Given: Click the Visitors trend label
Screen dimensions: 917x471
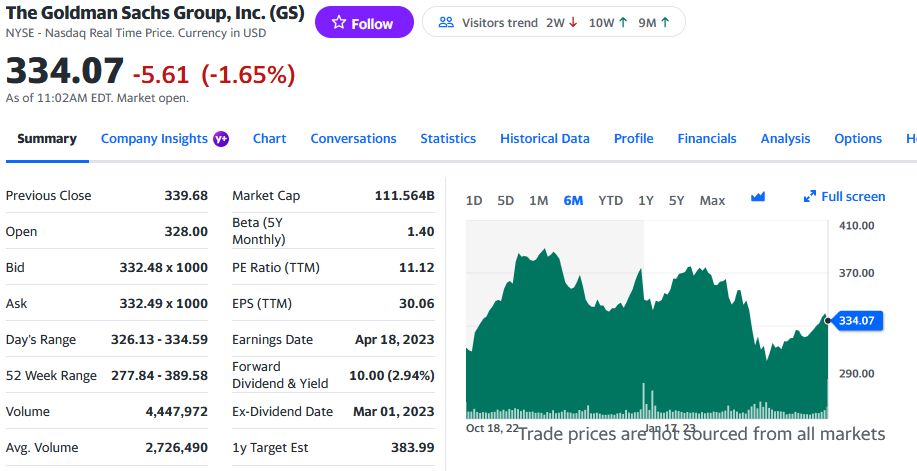Looking at the screenshot, I should click(499, 23).
